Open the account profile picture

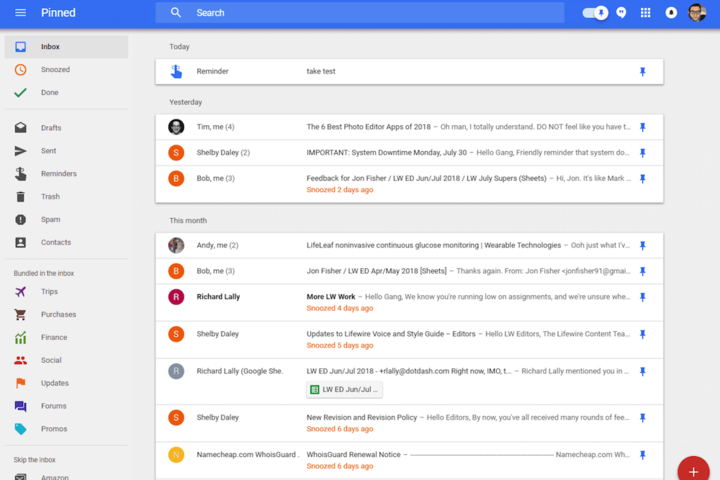click(697, 12)
